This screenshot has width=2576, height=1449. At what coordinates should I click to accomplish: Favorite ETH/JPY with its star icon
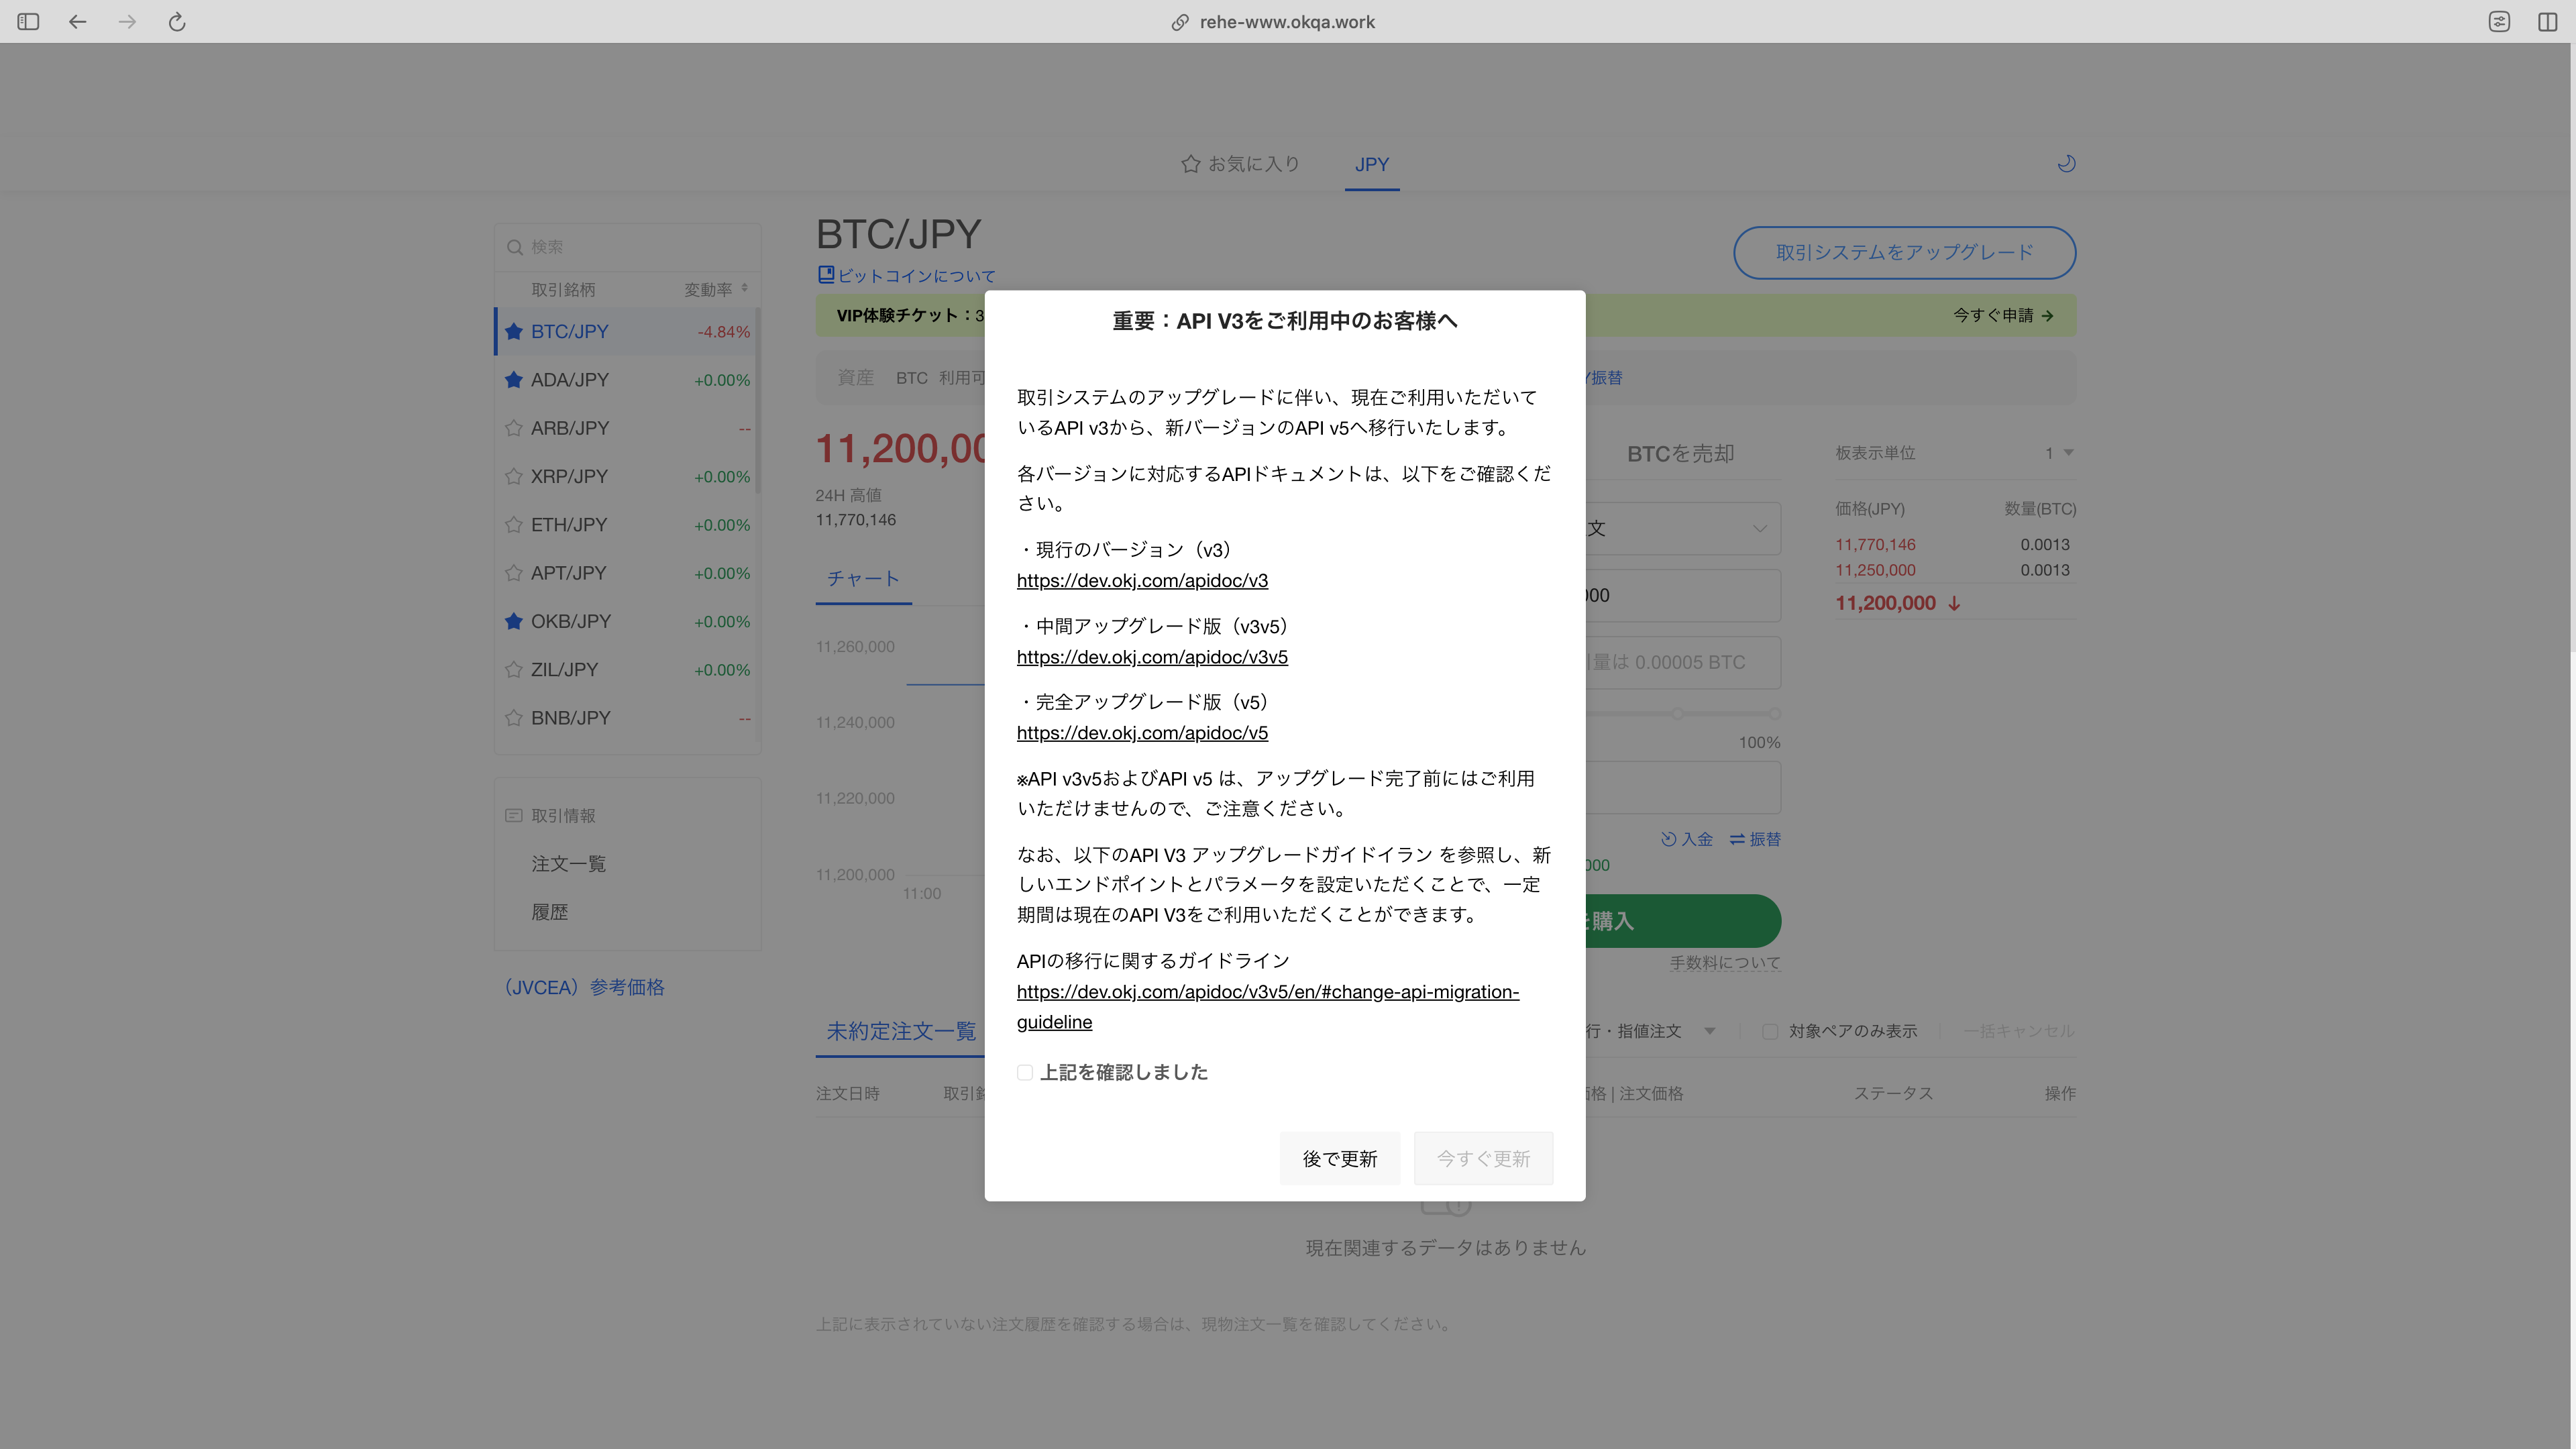tap(514, 524)
